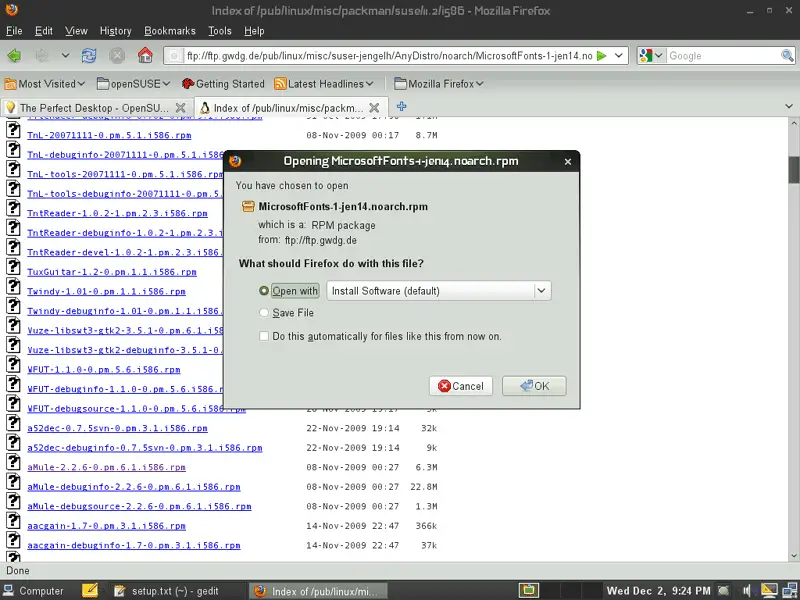Open the Computer menu on the bottom panel
Screen dimensions: 800x600
[x=34, y=591]
